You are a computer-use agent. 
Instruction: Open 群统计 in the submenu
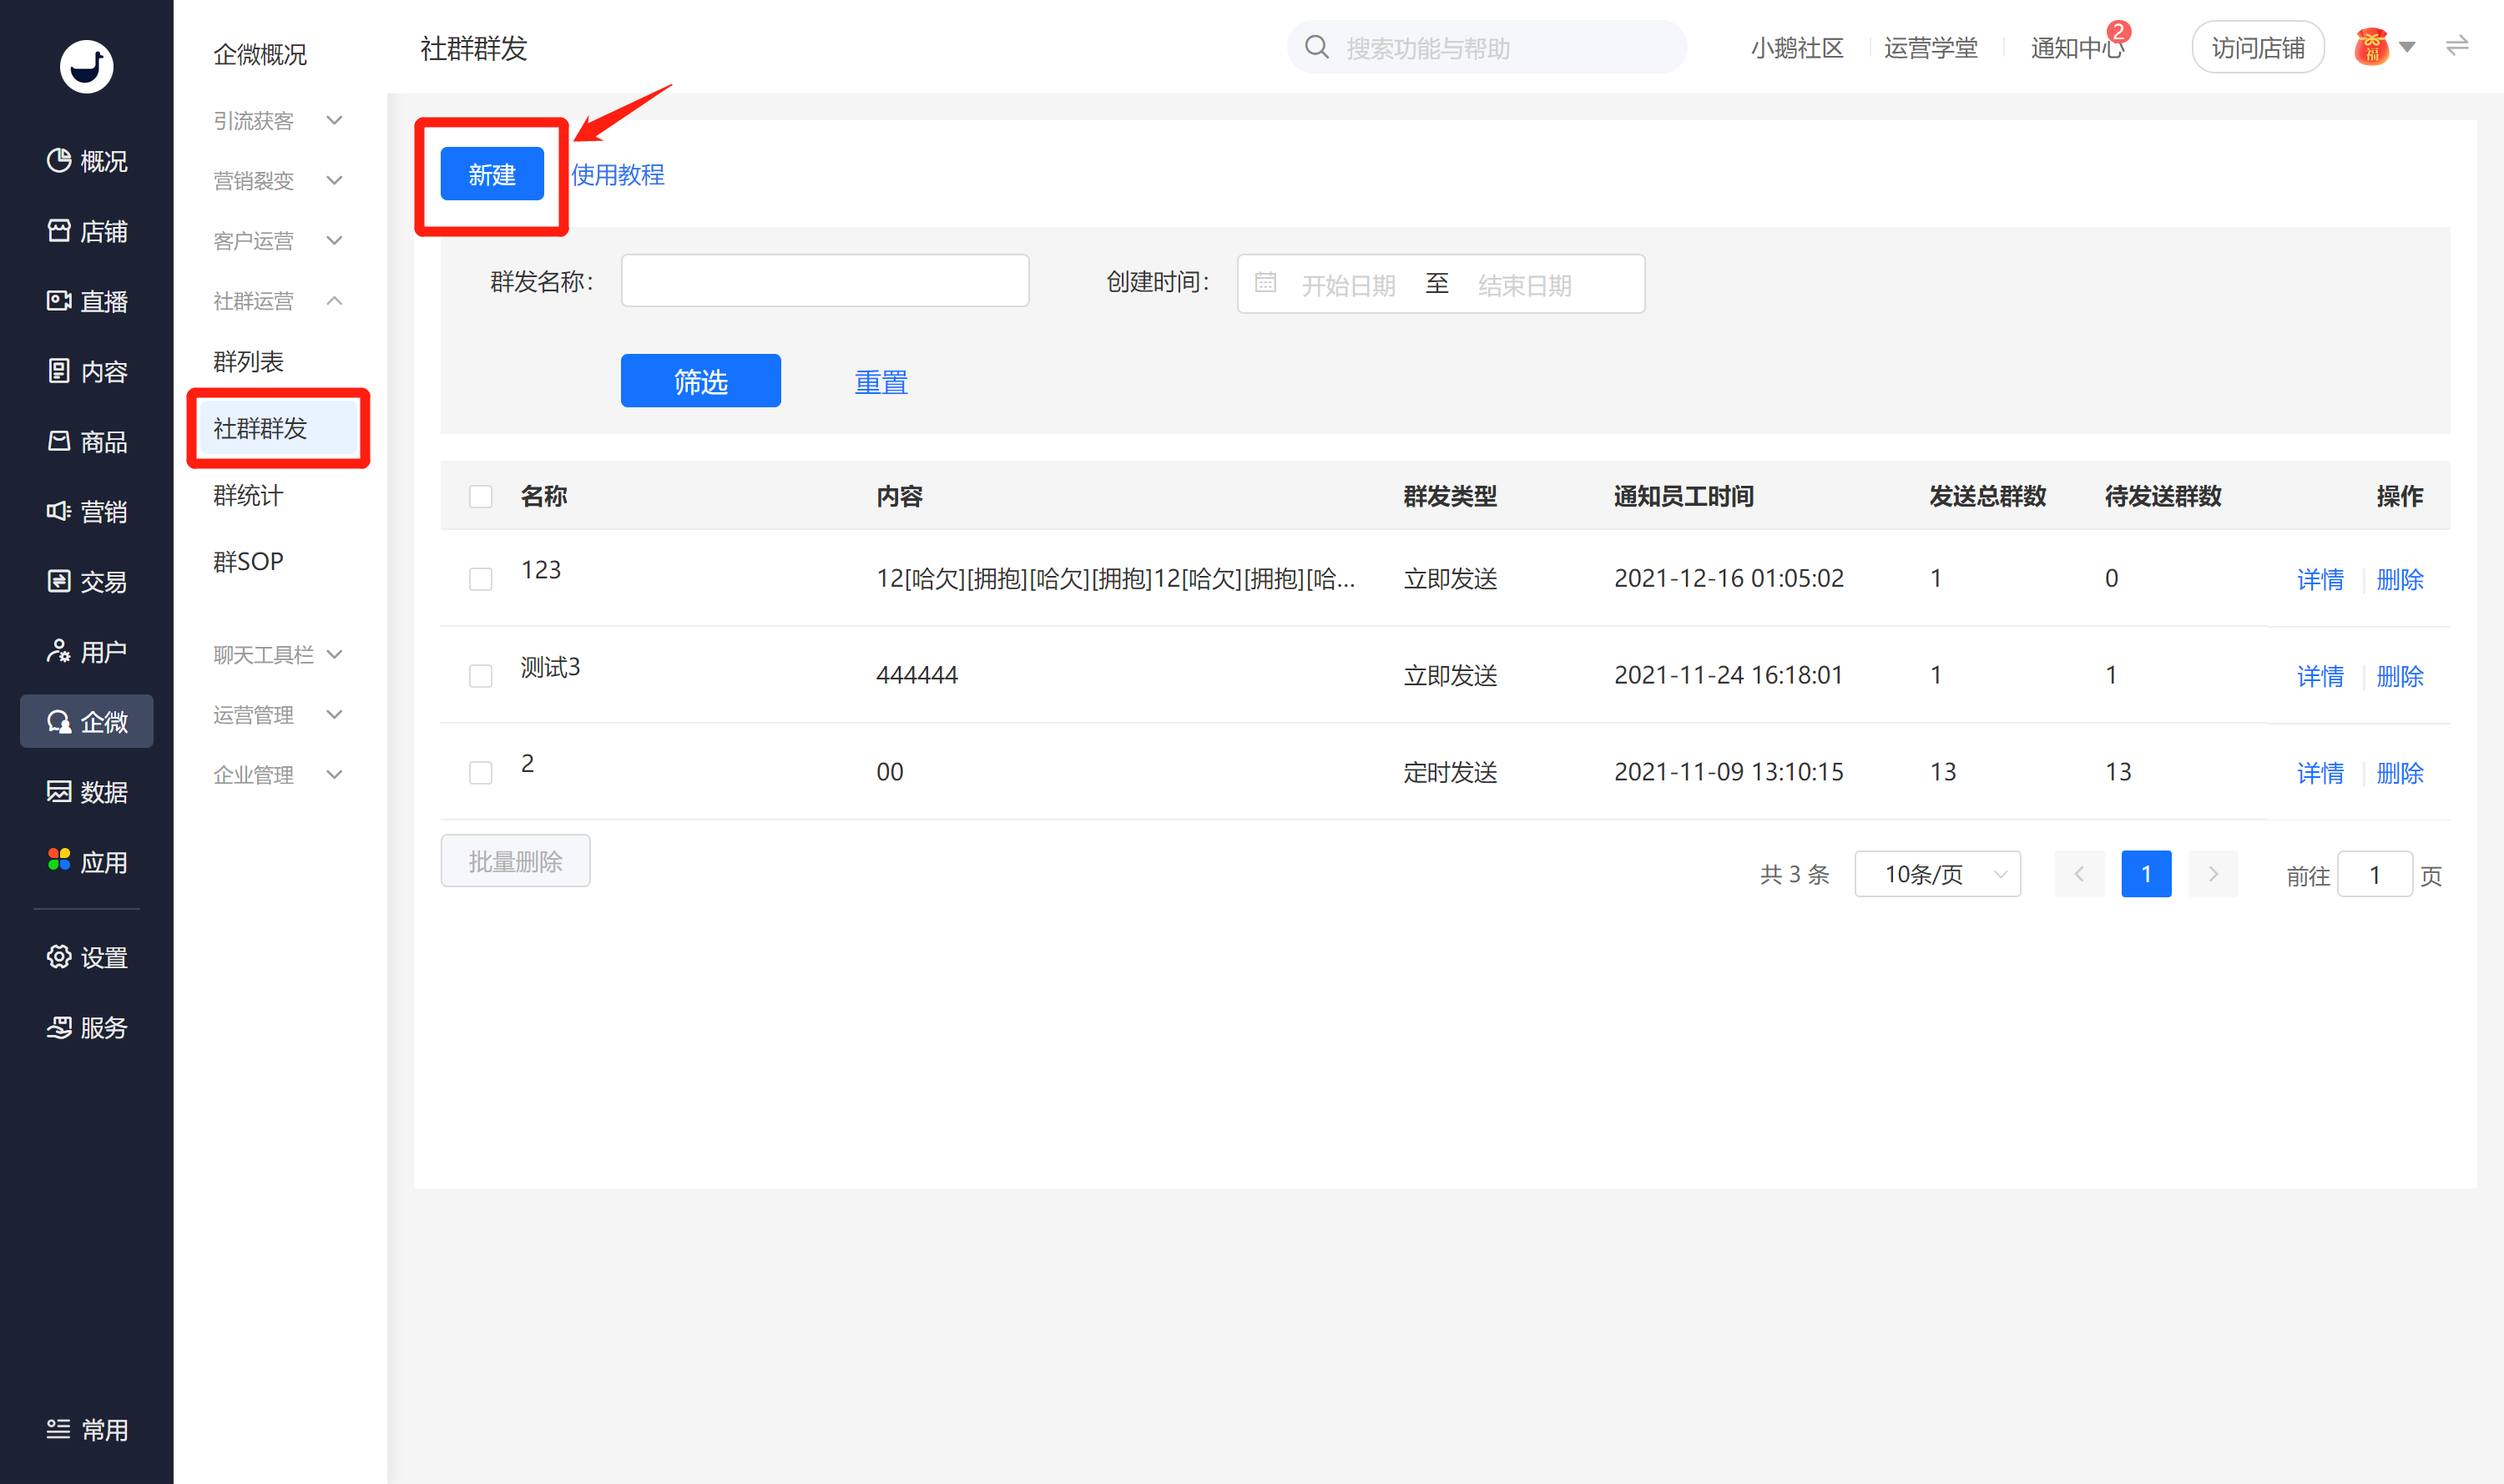click(x=248, y=495)
